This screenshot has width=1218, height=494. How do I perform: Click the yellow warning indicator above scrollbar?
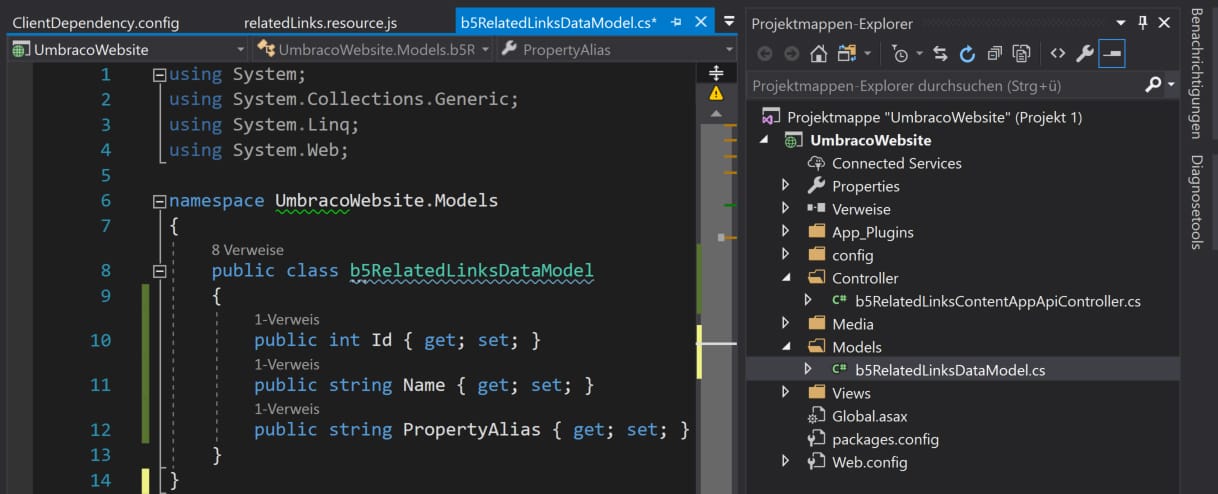[x=716, y=93]
